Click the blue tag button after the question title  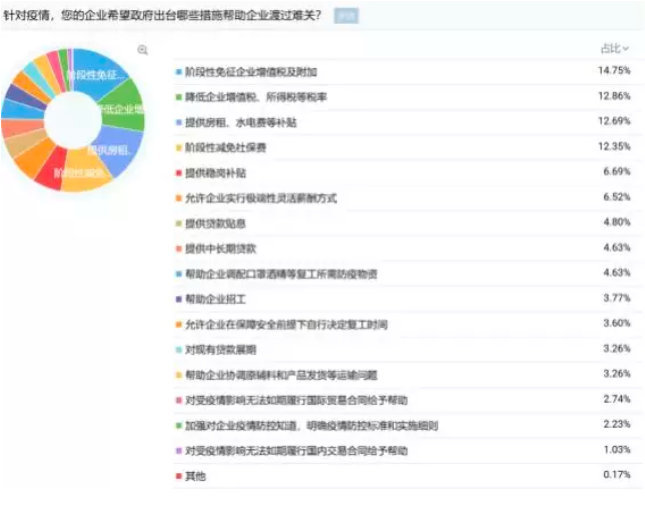[346, 16]
